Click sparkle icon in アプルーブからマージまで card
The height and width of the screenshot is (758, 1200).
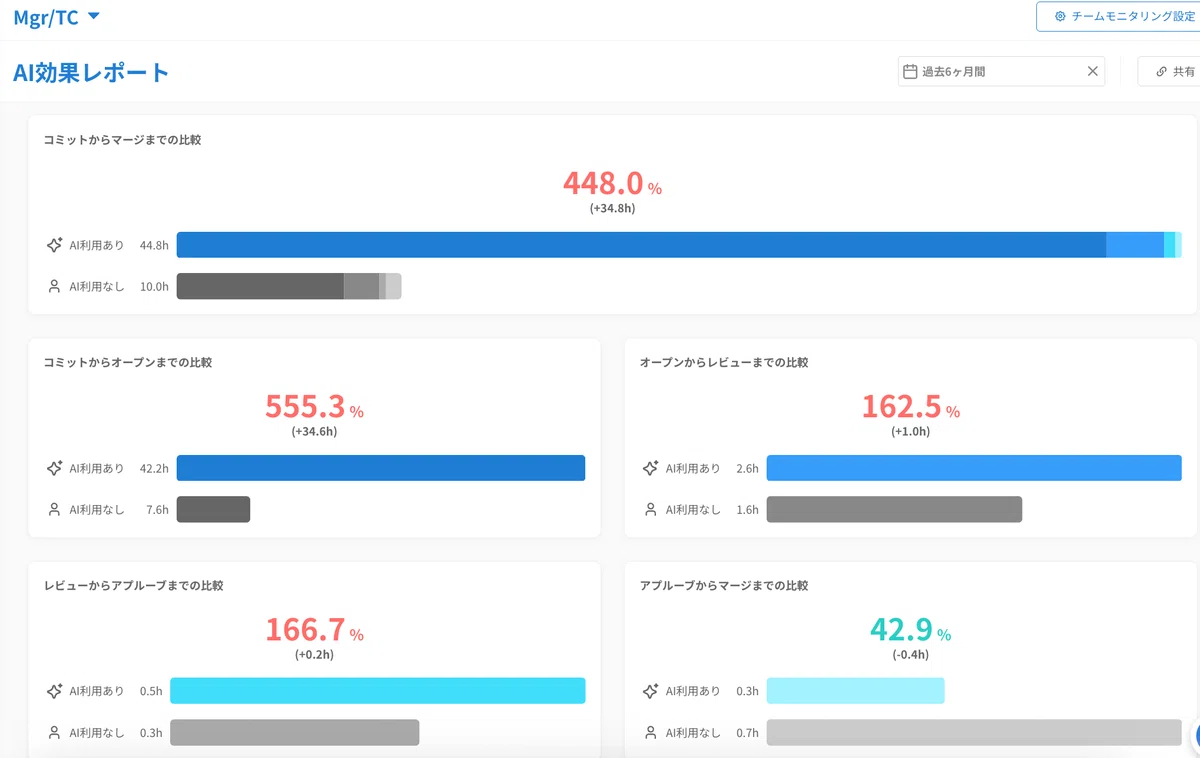click(651, 691)
